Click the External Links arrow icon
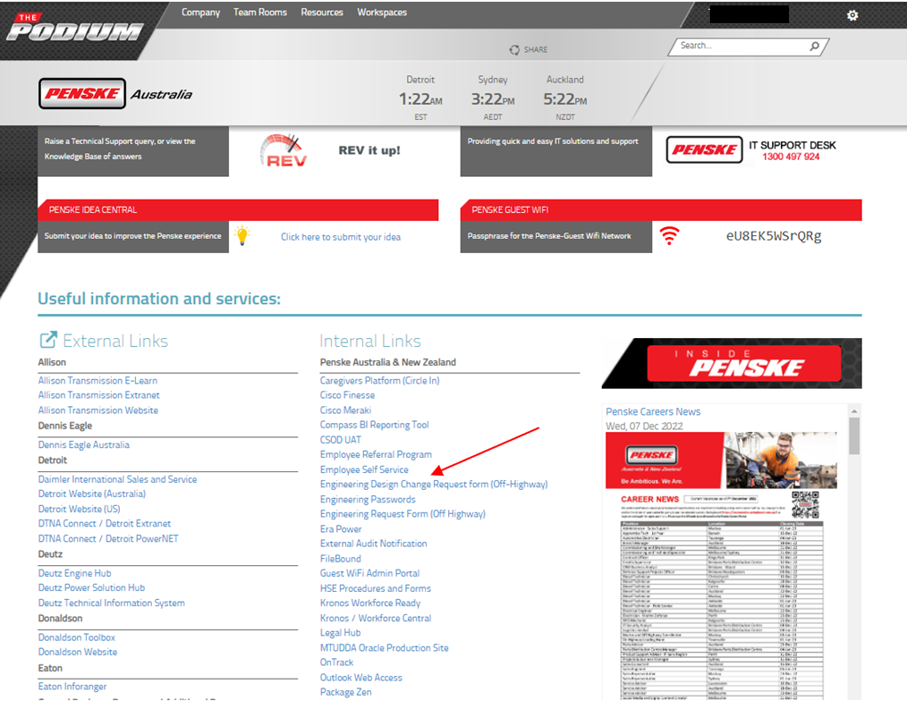Screen dimensions: 907x701 48,340
